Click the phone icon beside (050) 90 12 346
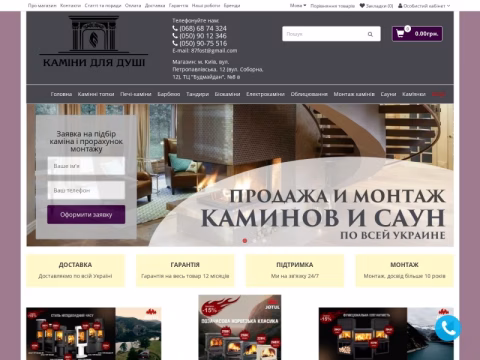The image size is (480, 360). 175,36
